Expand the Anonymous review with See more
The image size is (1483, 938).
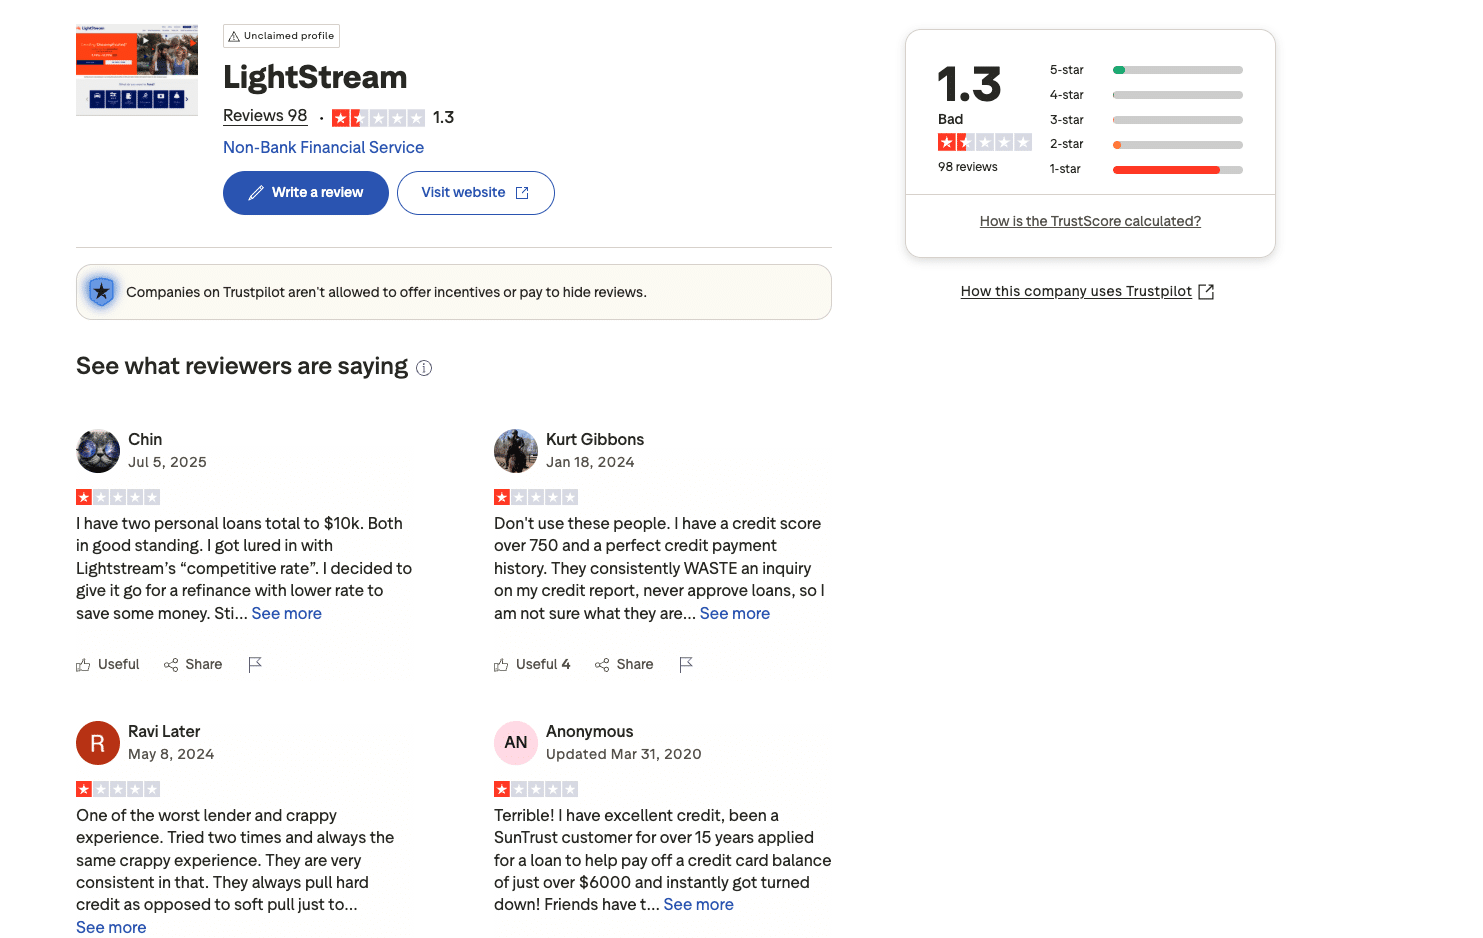[698, 904]
